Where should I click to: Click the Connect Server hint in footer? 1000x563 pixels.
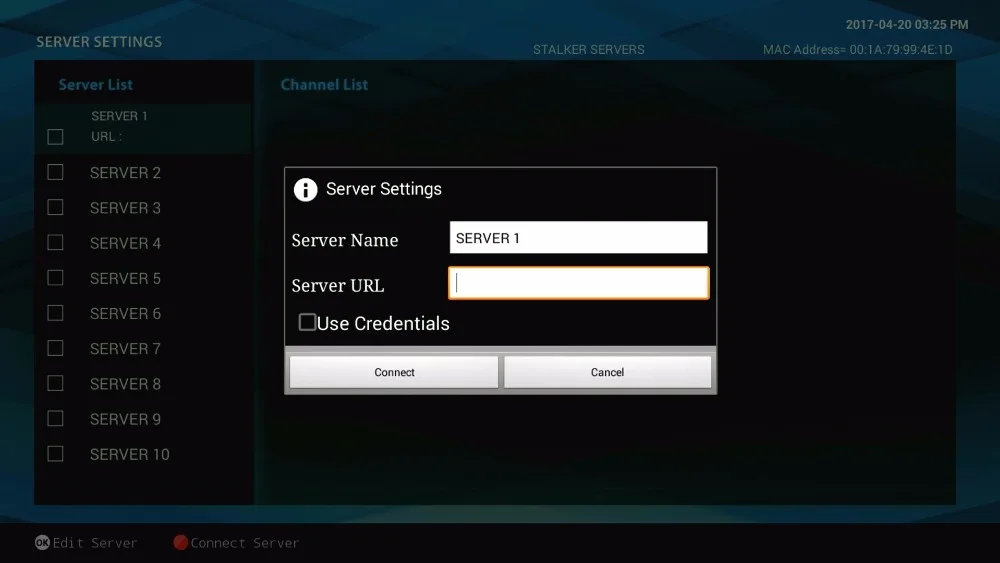[244, 543]
